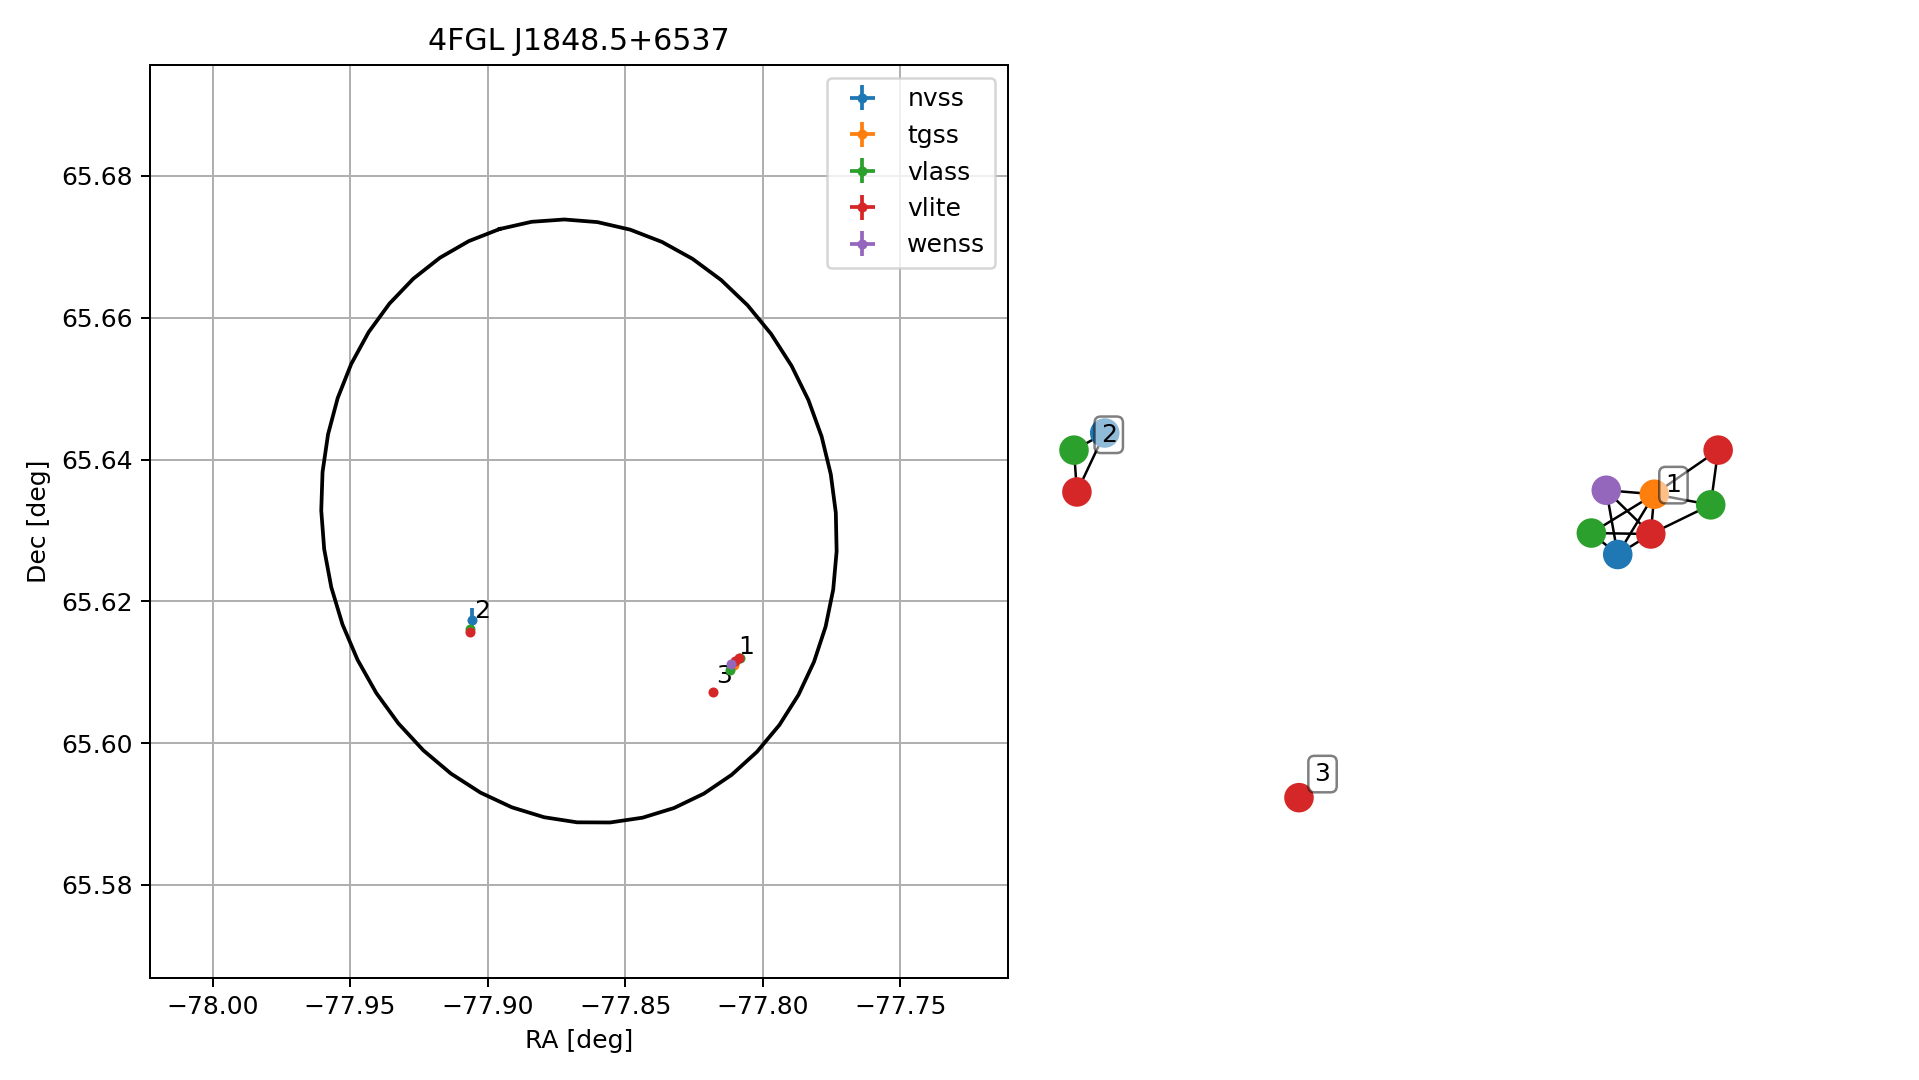
Task: Click the purple wenss marker in legend
Action: (862, 244)
